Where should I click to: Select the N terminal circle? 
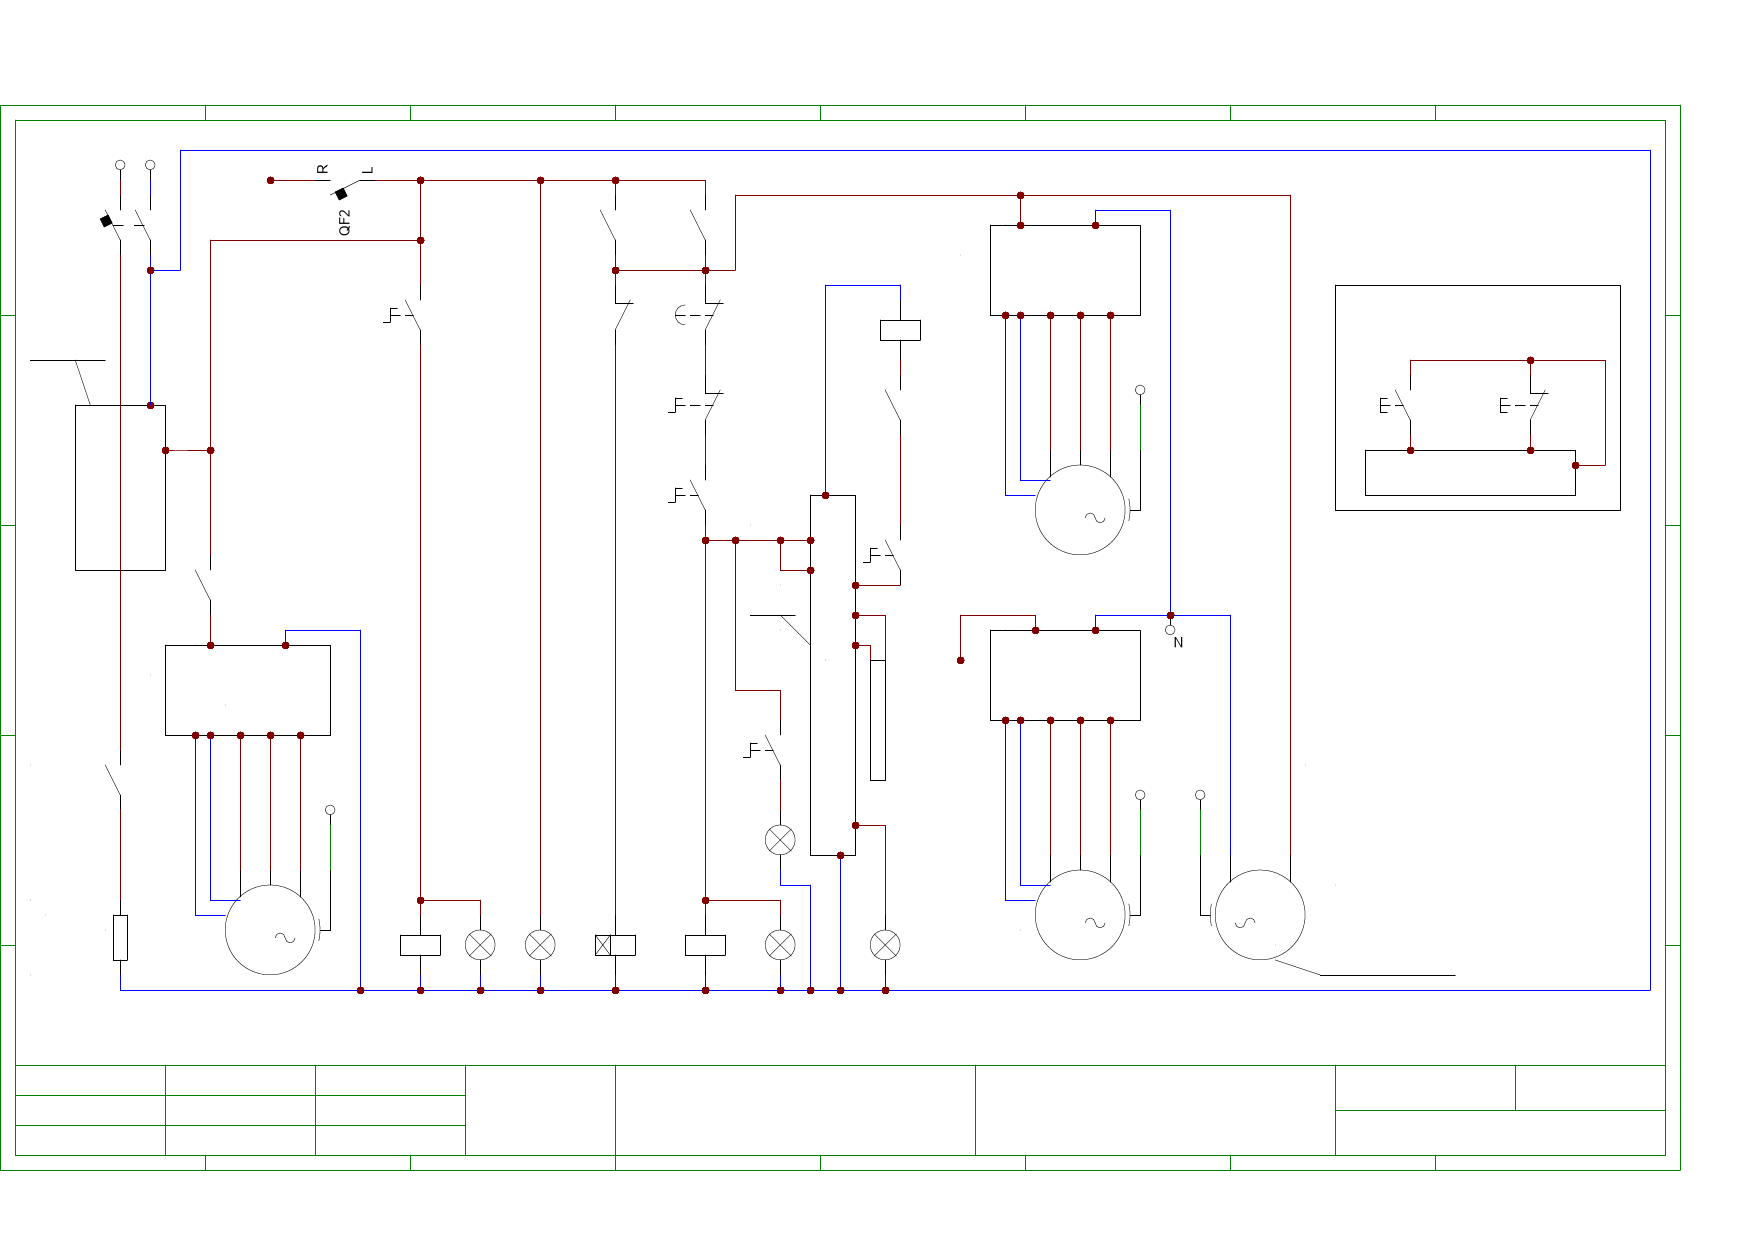click(1170, 630)
